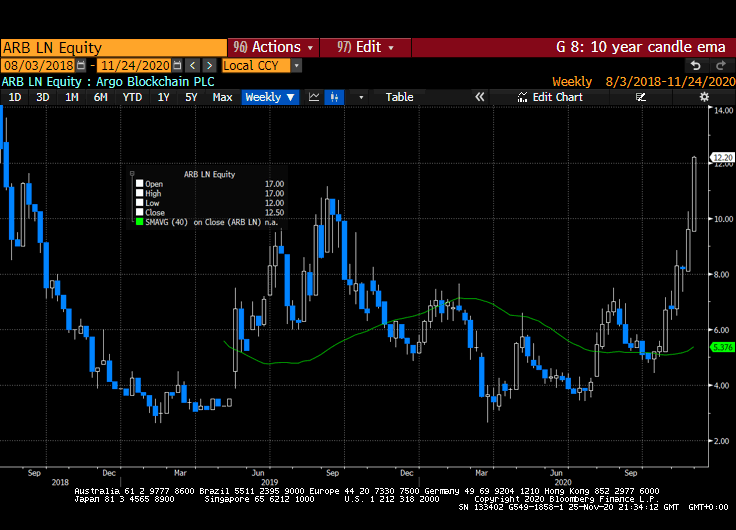Choose the Max time range
Viewport: 736px width, 530px height.
point(223,97)
